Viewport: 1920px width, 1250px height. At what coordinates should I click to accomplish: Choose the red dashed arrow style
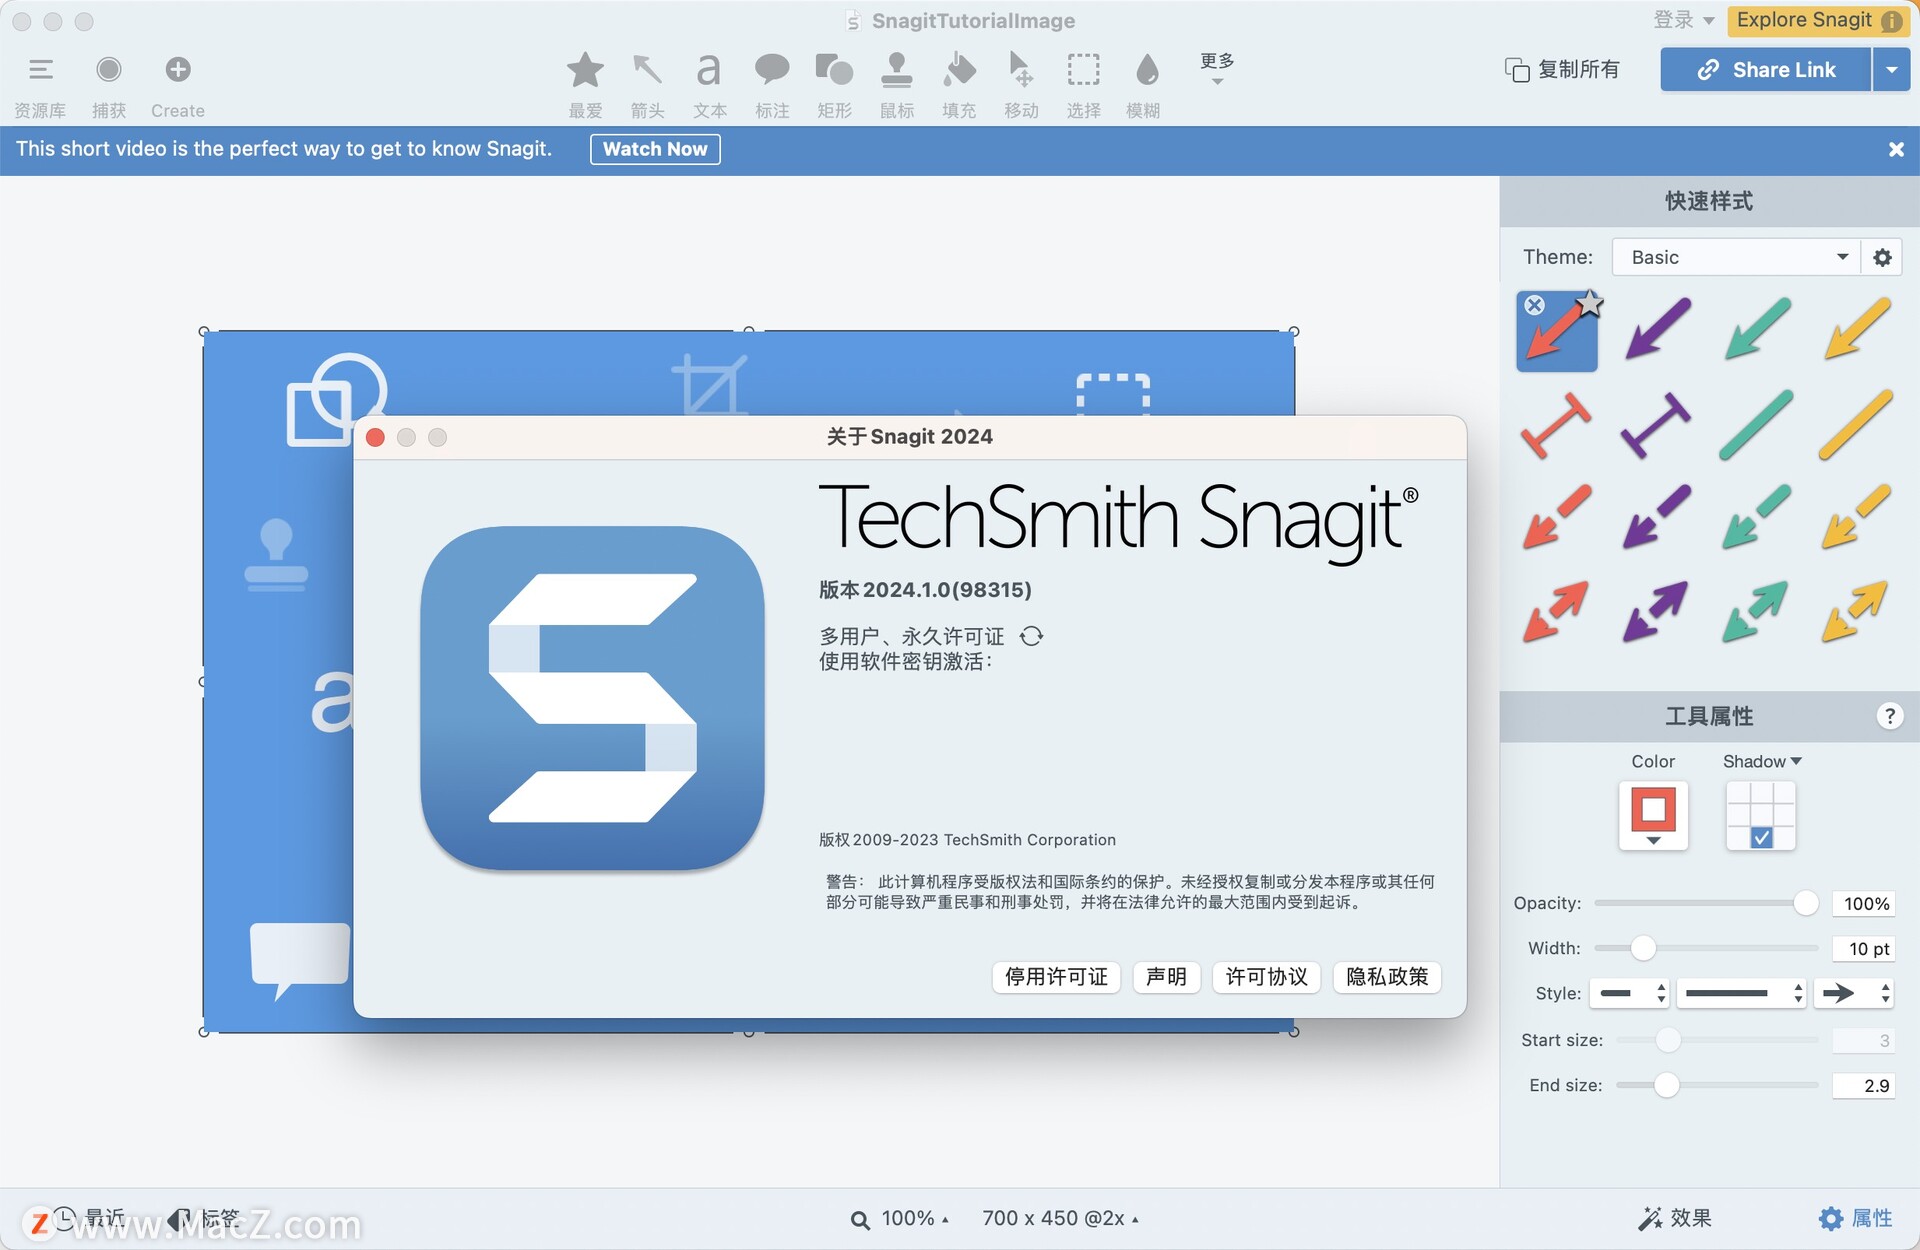tap(1557, 517)
